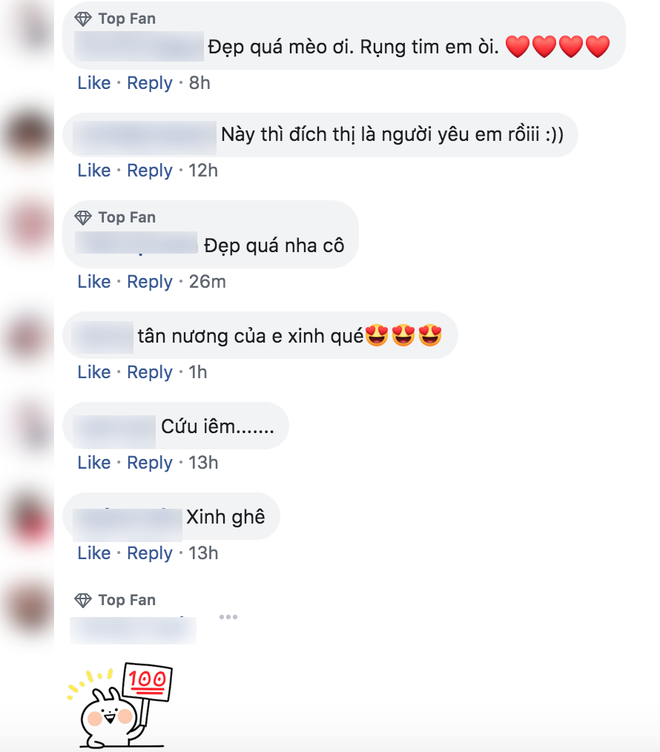
Task: Click the Top Fan diamond badge on first comment
Action: click(x=83, y=19)
